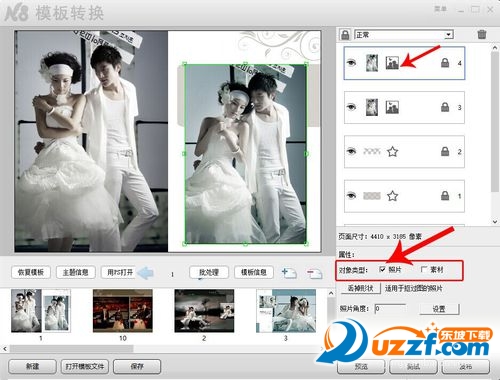
Task: Click the trash icon to delete the layer
Action: (481, 34)
